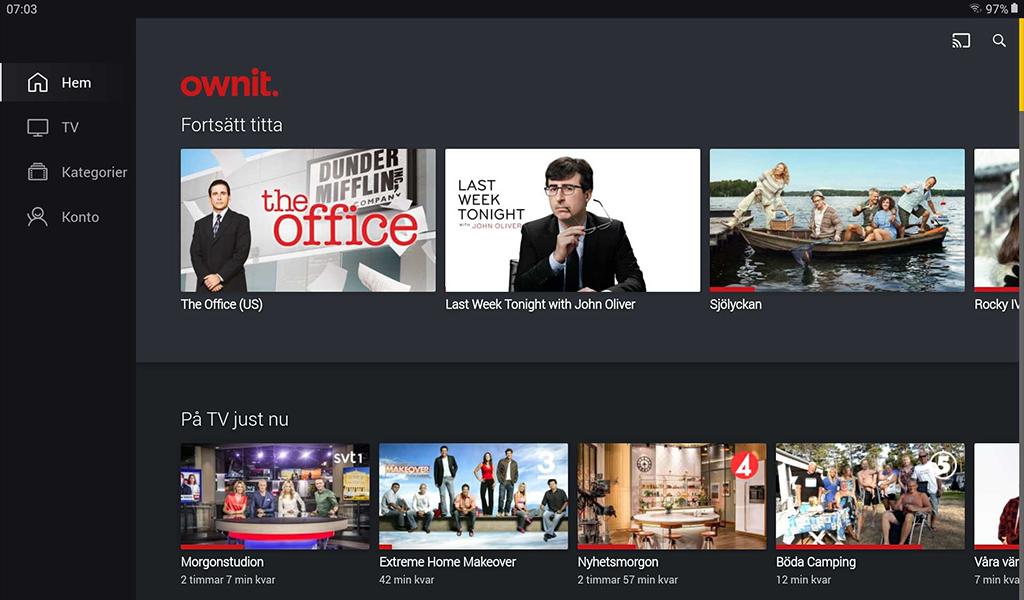The height and width of the screenshot is (600, 1024).
Task: Click the 07:03 clock in status bar
Action: tap(22, 9)
